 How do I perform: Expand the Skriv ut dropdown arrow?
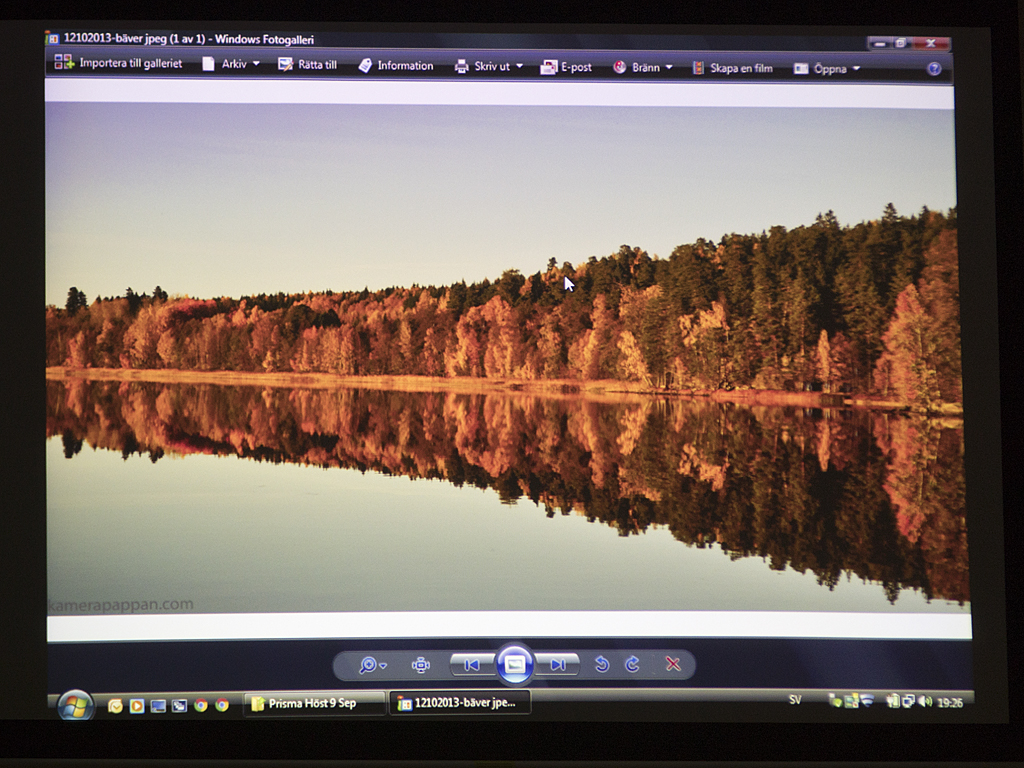(x=520, y=66)
